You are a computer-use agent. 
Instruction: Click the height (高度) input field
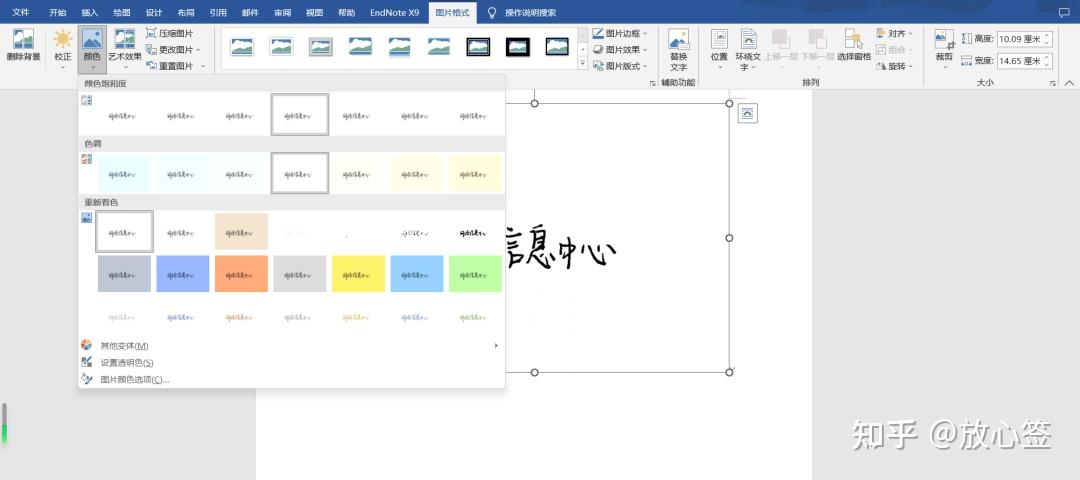tap(1019, 39)
